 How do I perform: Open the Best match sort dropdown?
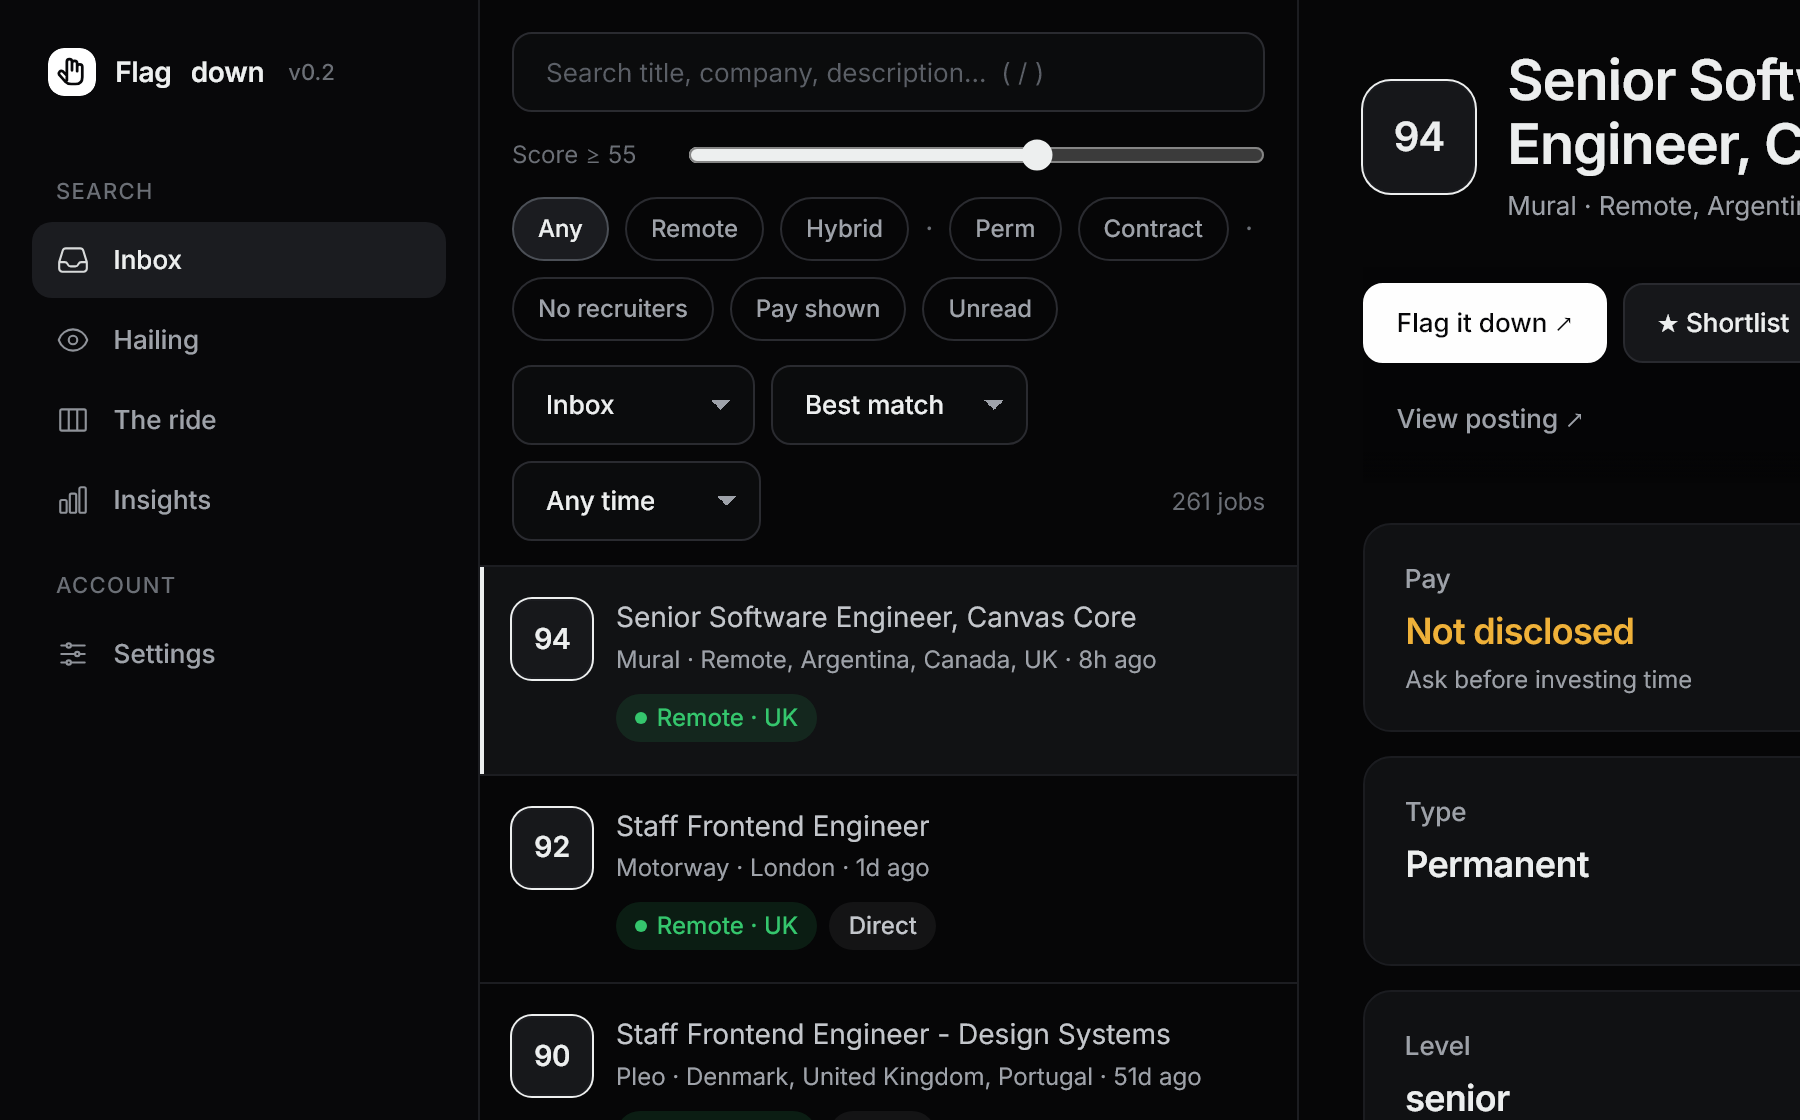899,405
